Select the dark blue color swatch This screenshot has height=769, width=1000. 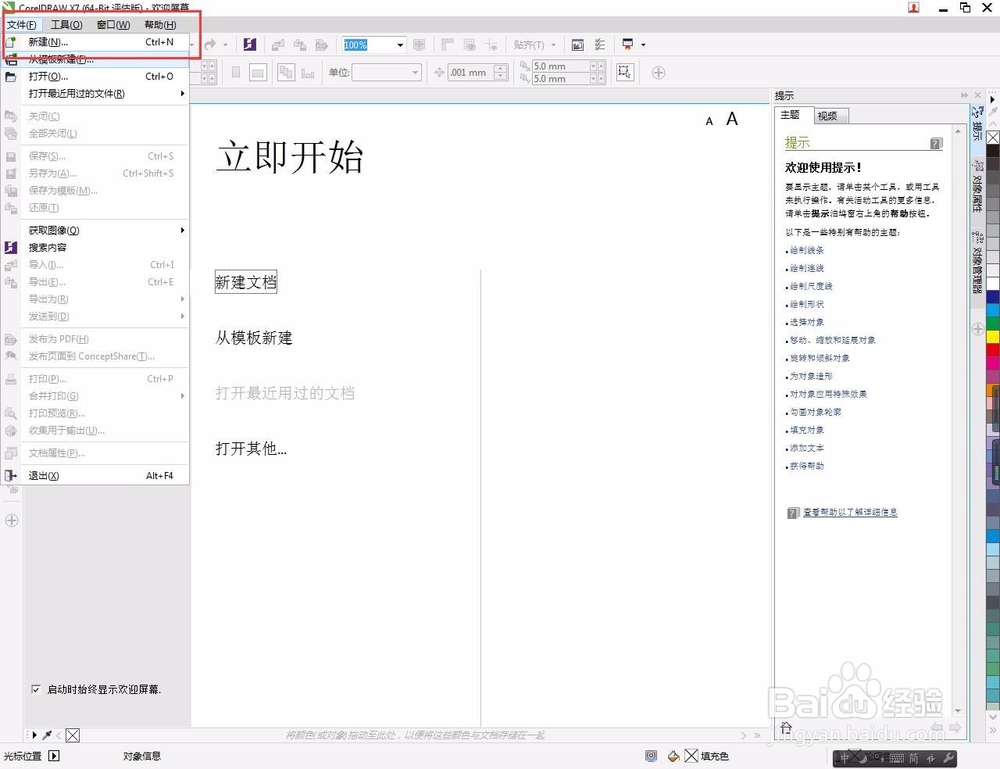[993, 296]
